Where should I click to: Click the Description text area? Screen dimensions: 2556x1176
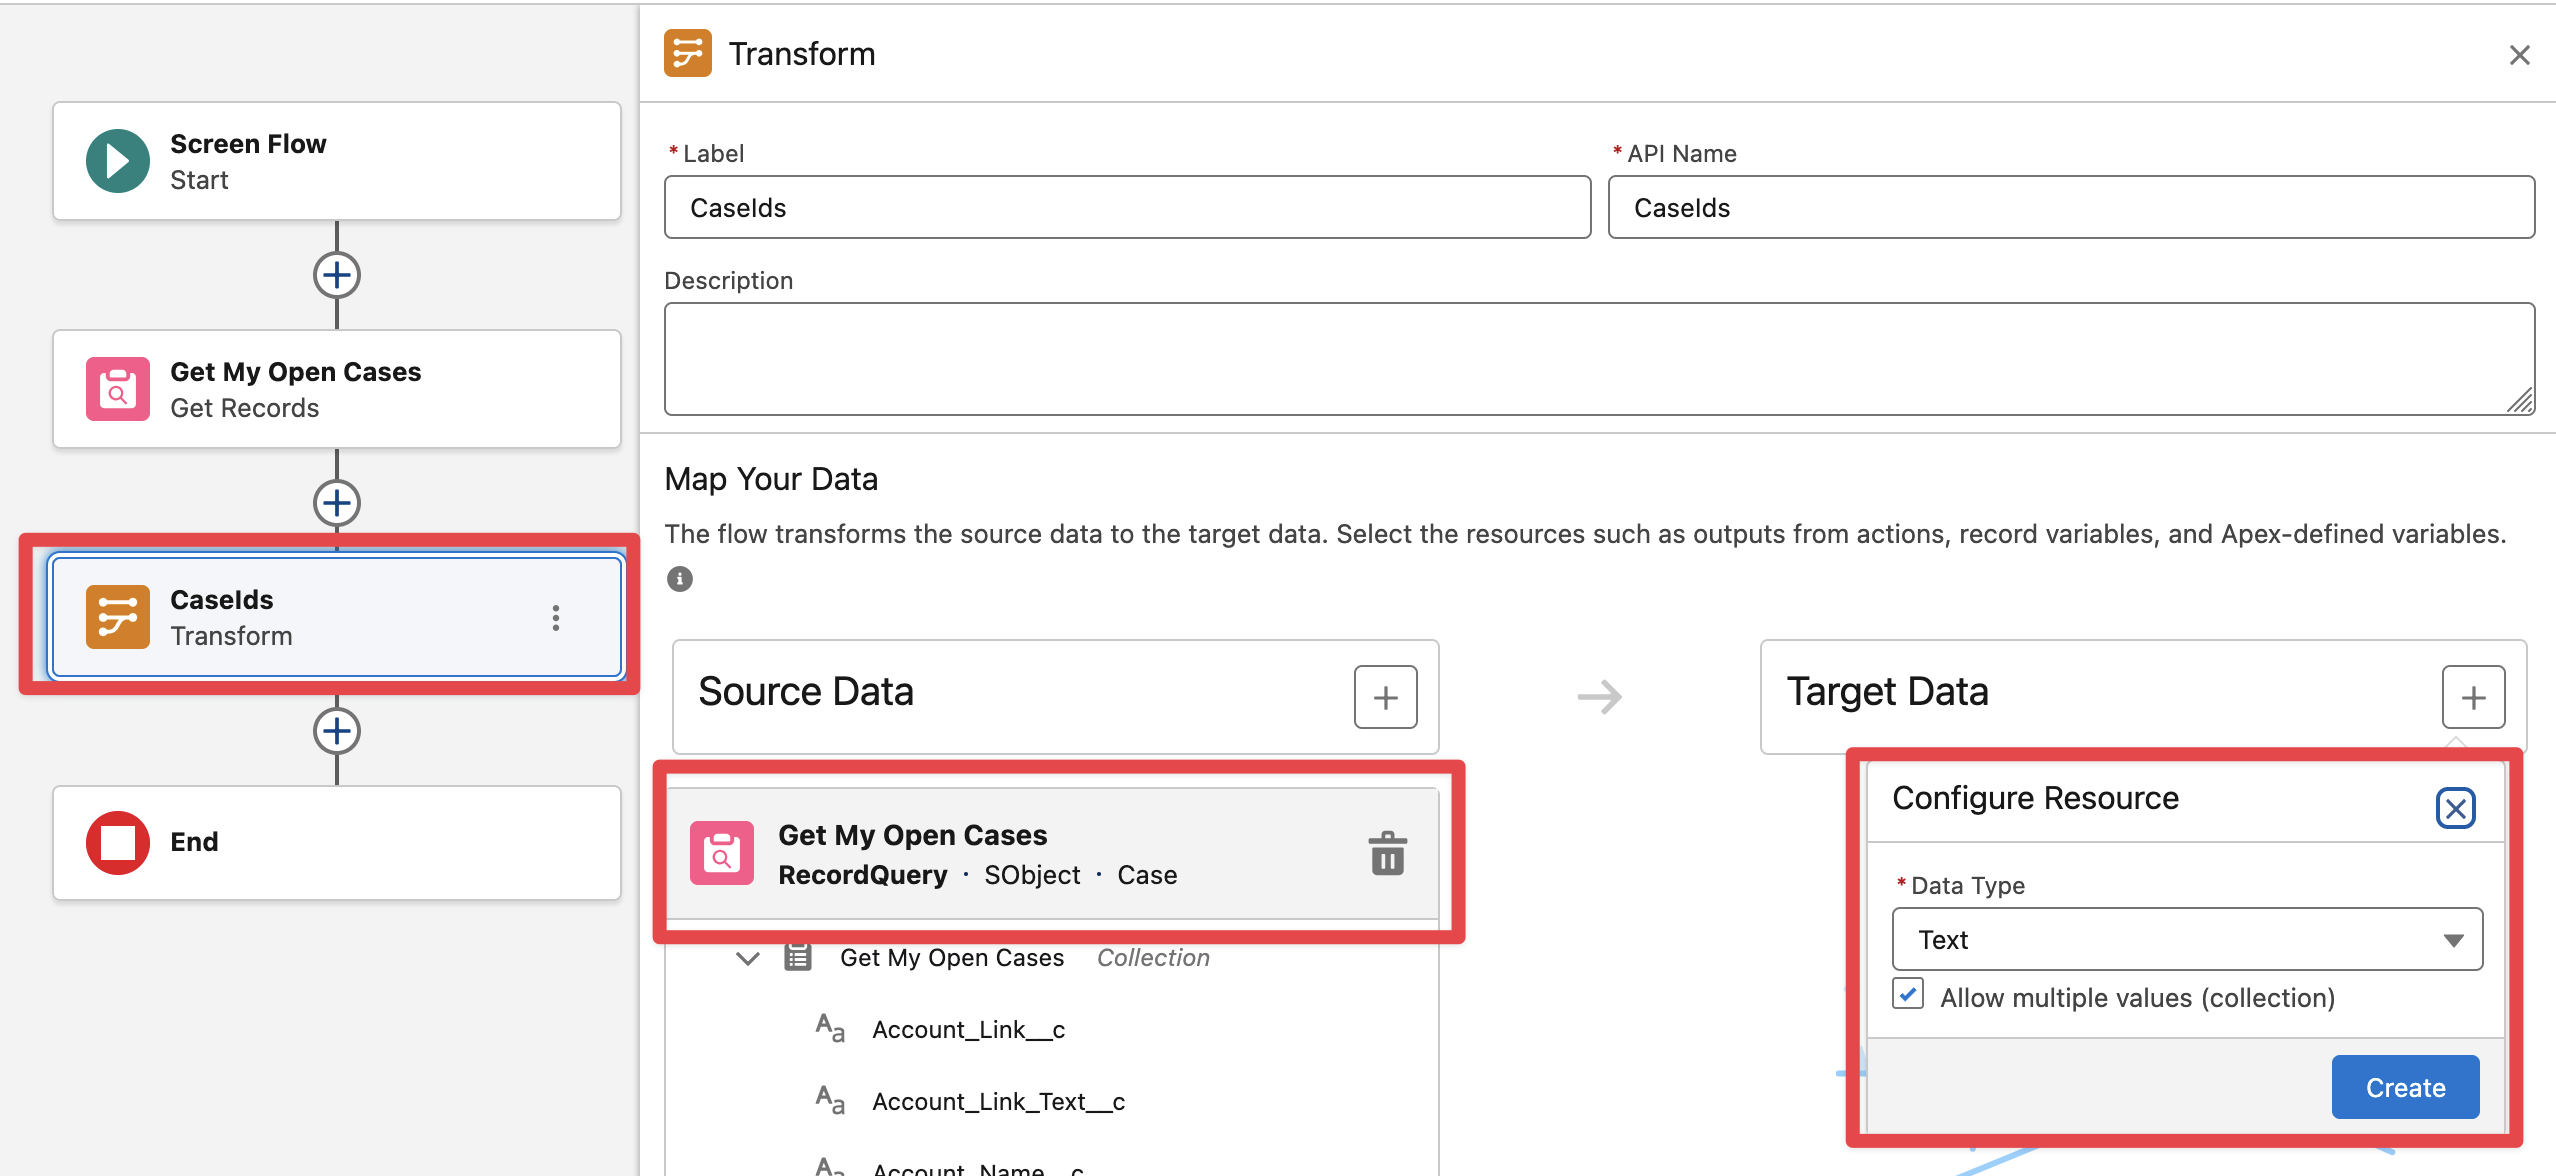[1598, 359]
